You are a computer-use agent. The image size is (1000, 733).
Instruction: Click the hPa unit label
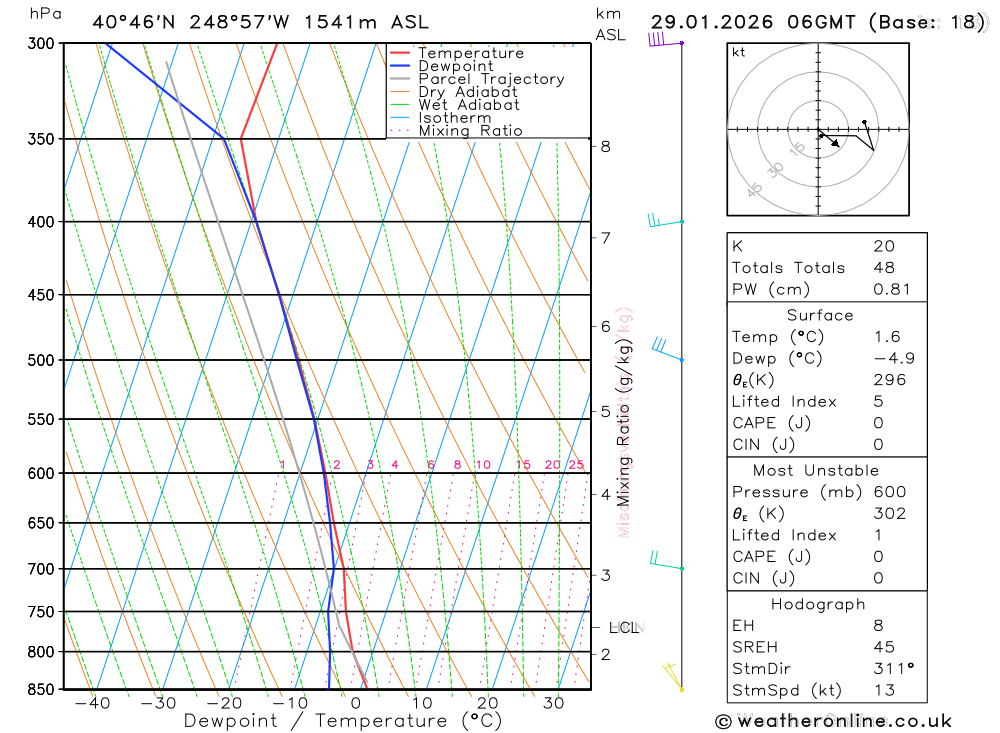(x=45, y=14)
